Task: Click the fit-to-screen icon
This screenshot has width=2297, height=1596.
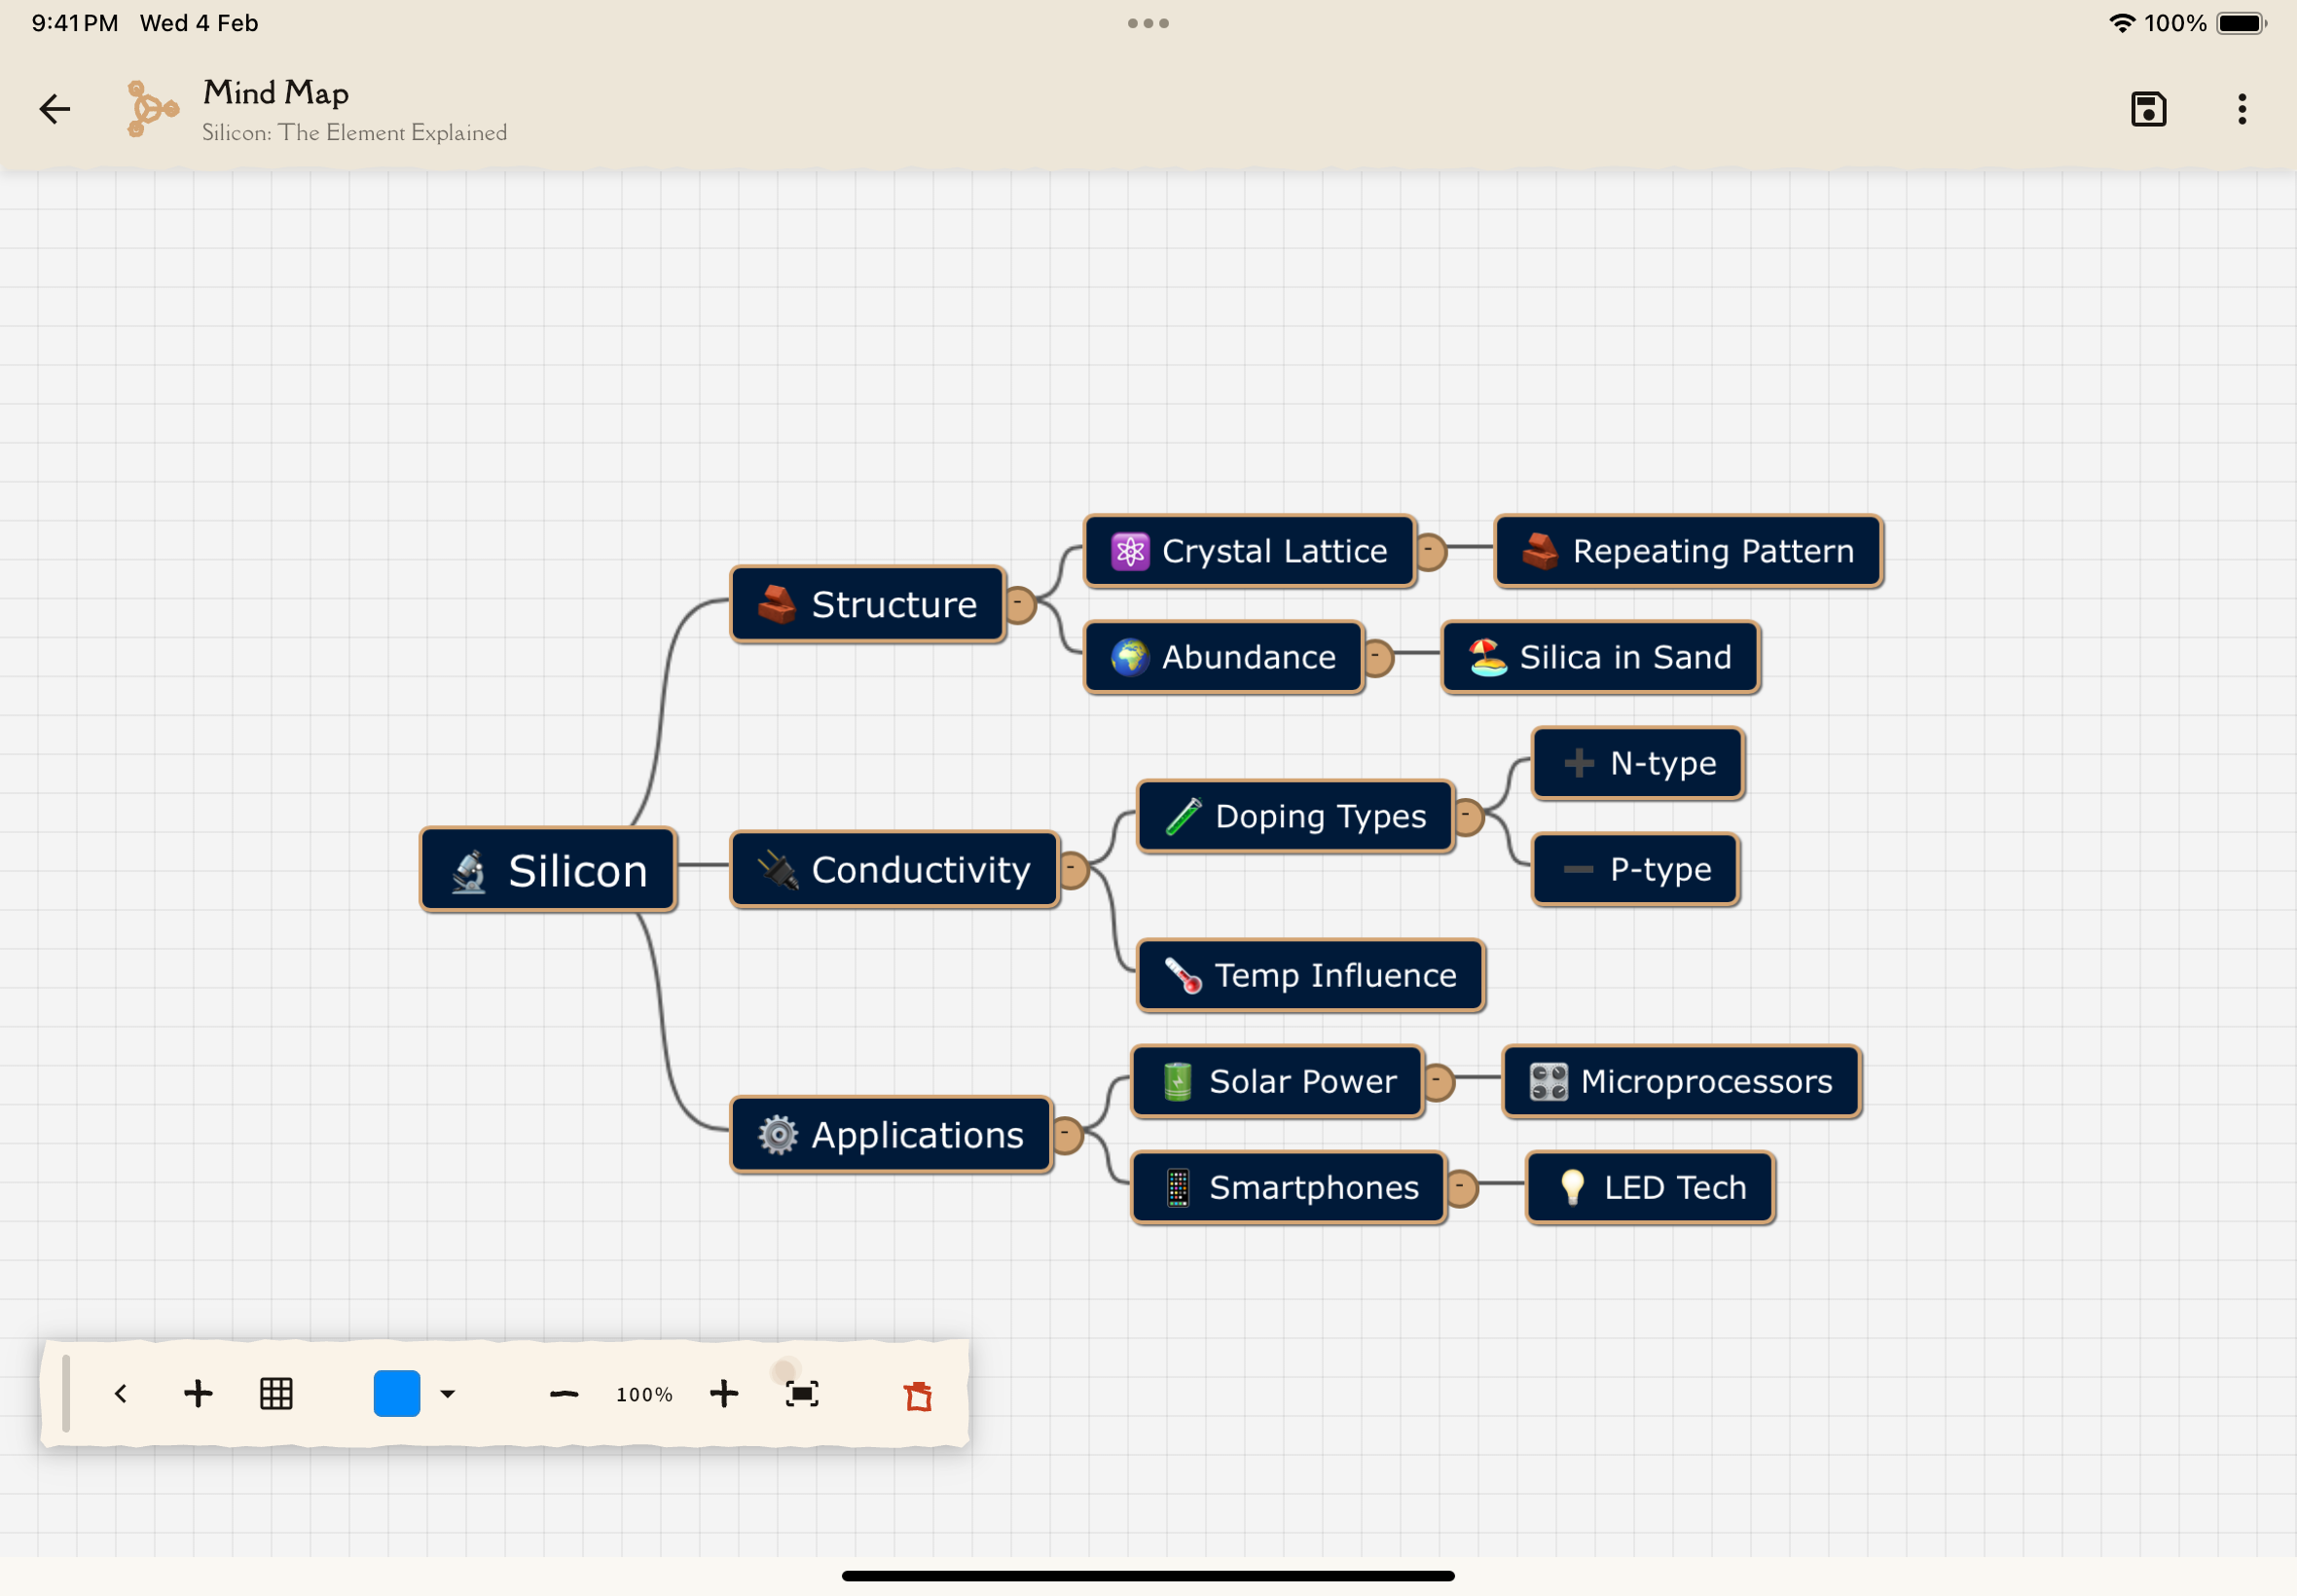Action: point(802,1393)
